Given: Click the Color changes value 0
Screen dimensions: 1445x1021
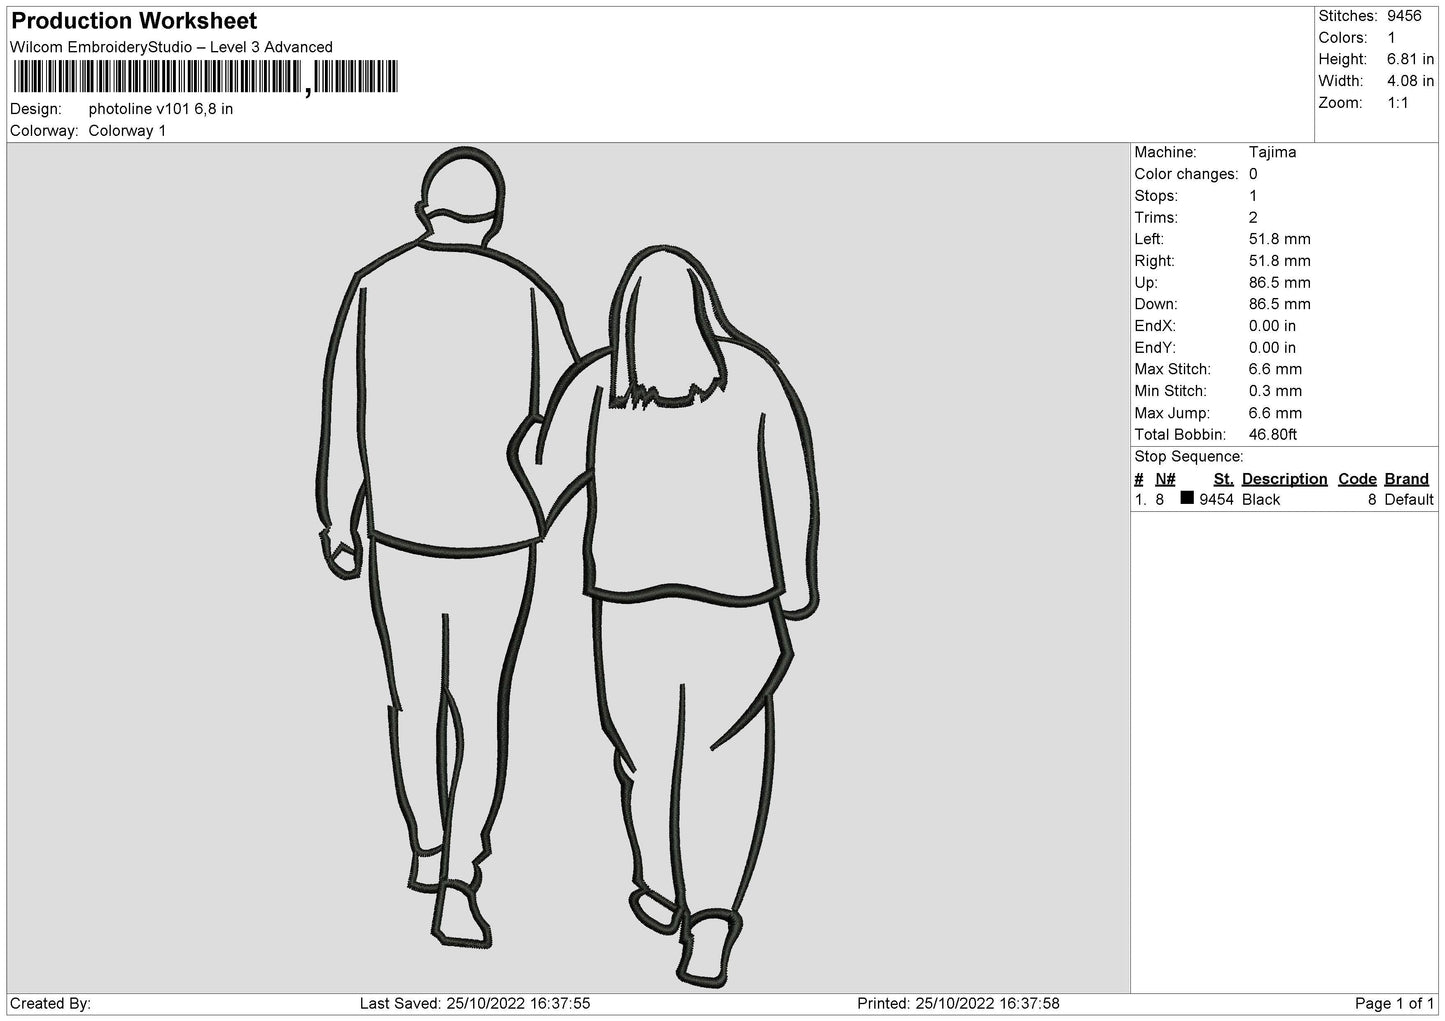Looking at the screenshot, I should click(1253, 174).
